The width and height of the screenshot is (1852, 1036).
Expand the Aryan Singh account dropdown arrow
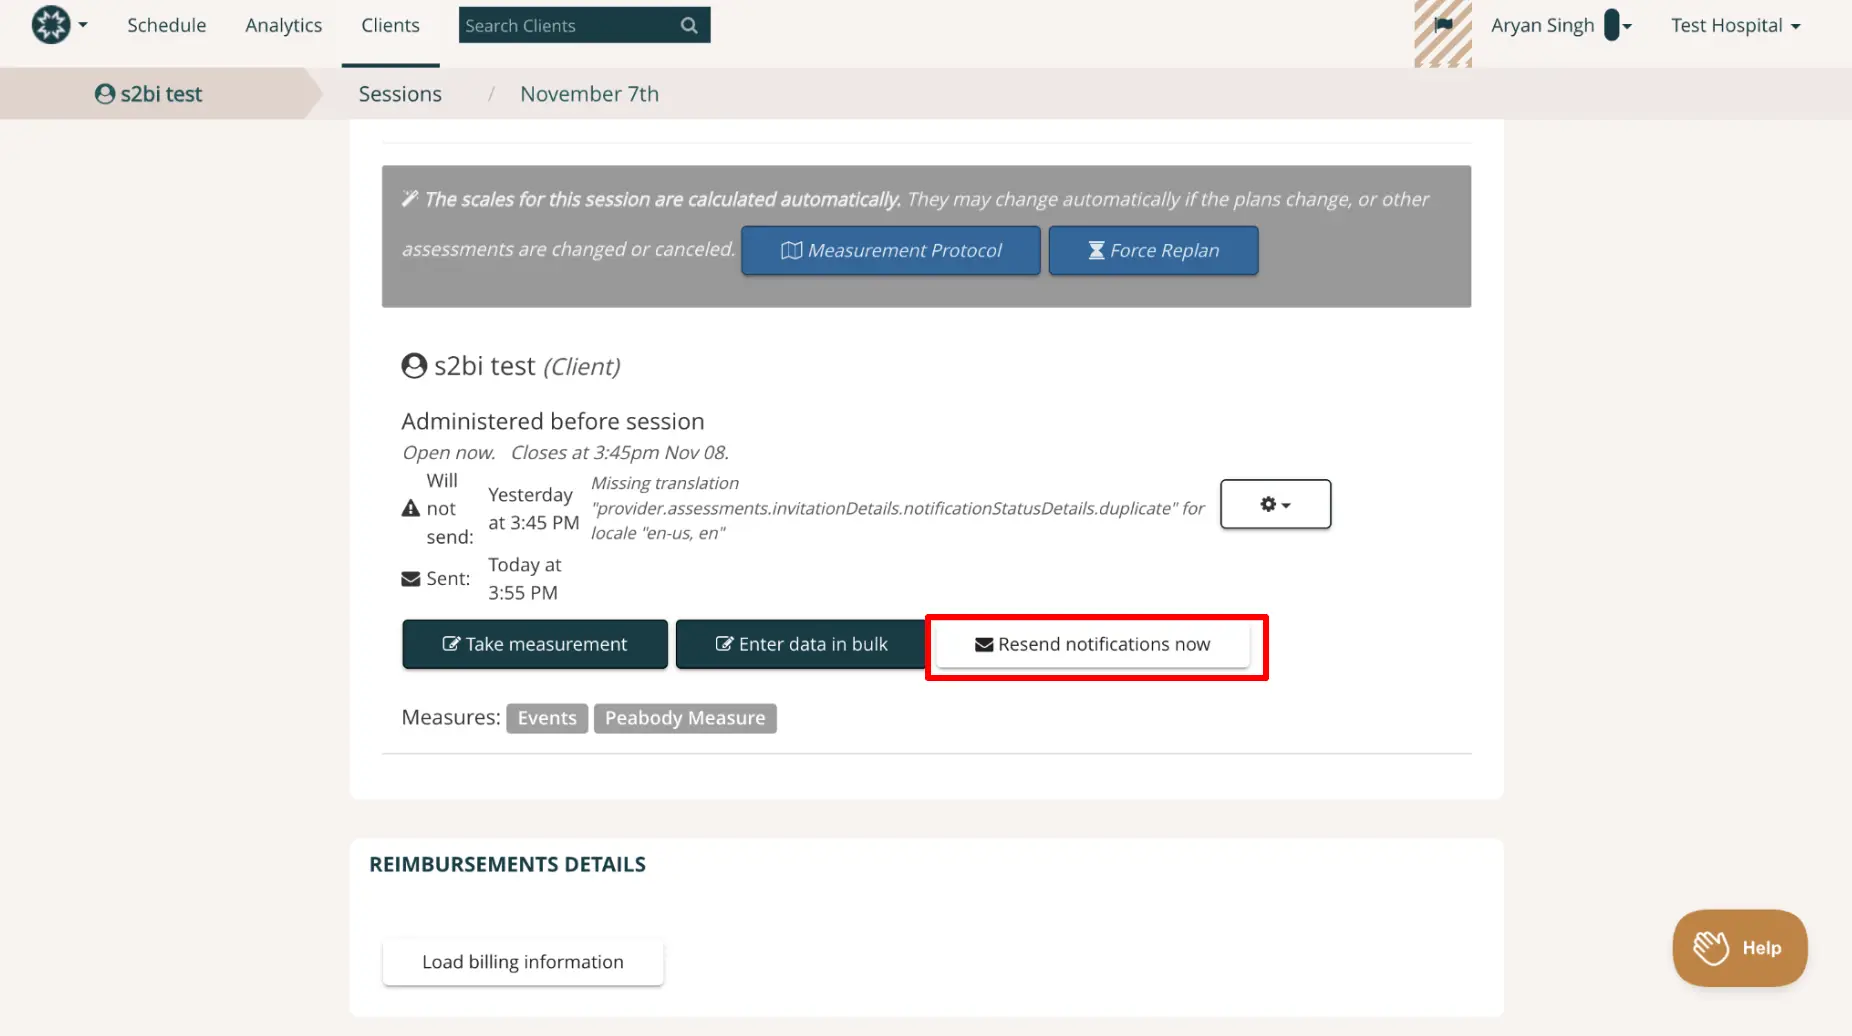pos(1627,27)
